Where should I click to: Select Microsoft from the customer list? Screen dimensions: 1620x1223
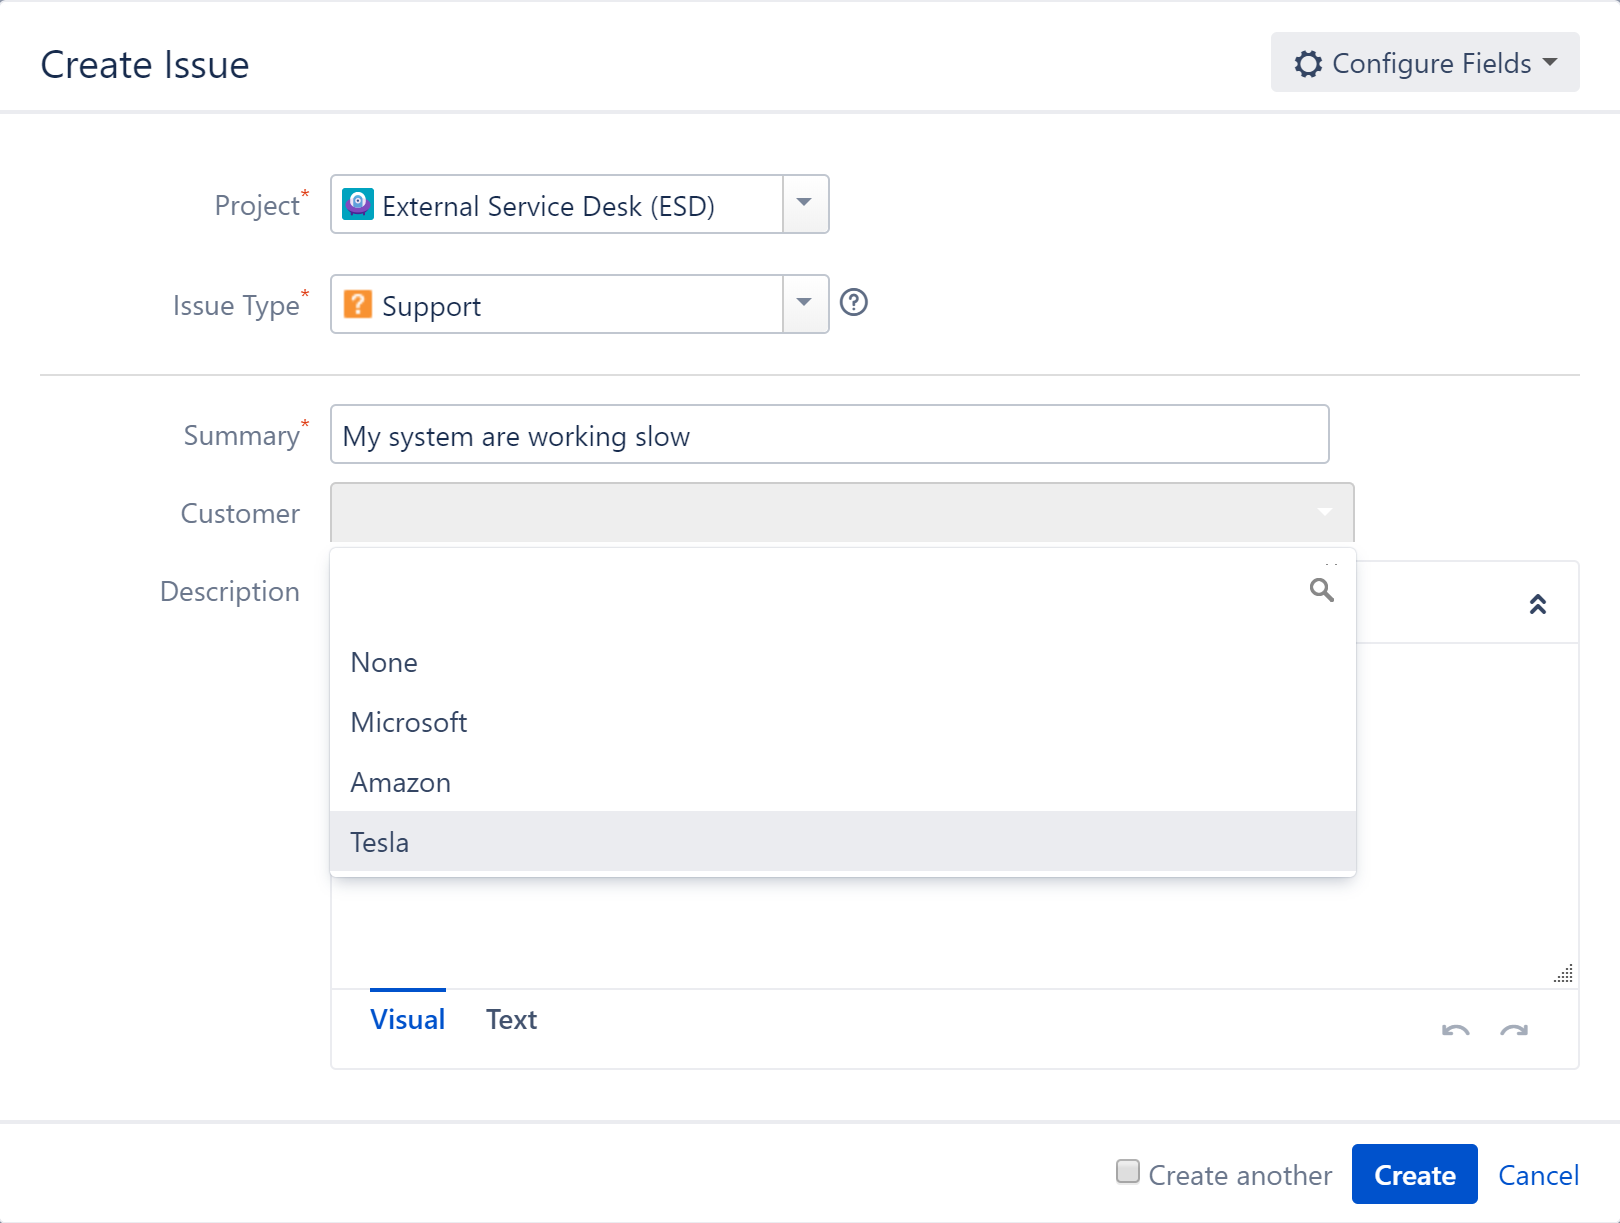coord(408,722)
